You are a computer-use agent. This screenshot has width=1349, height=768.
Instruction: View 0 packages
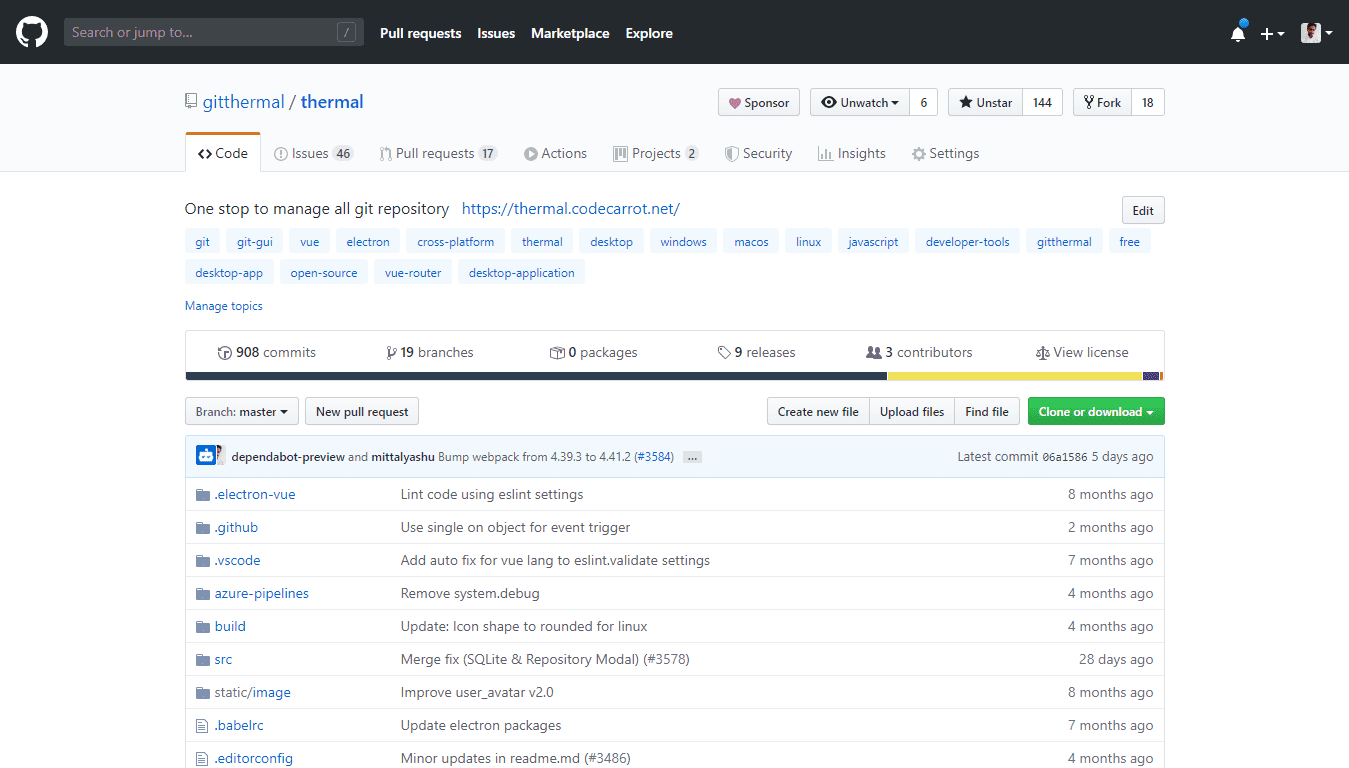tap(594, 352)
